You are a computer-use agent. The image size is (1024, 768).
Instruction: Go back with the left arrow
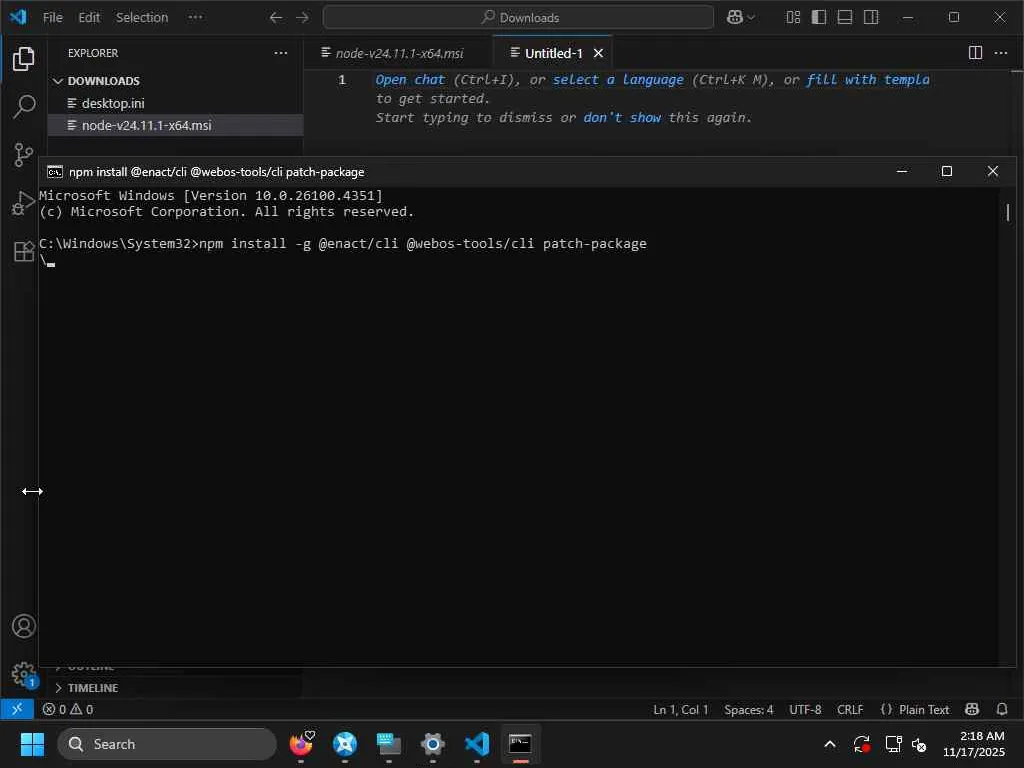(276, 18)
